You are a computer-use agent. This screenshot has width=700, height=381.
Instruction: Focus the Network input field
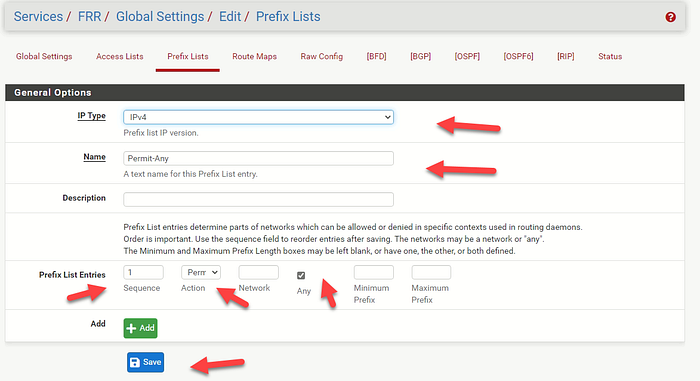258,272
